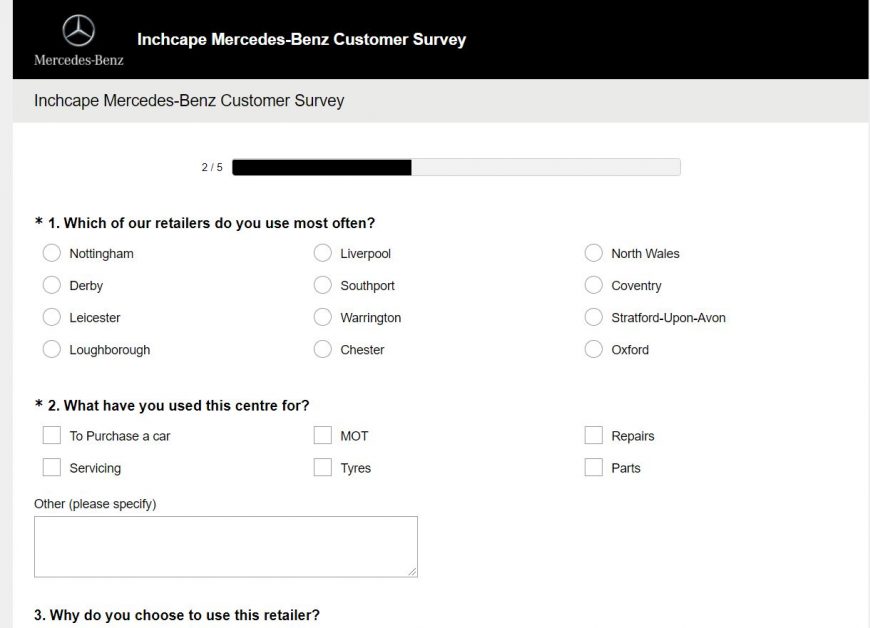Check the To Purchase a car box
870x628 pixels.
(52, 436)
